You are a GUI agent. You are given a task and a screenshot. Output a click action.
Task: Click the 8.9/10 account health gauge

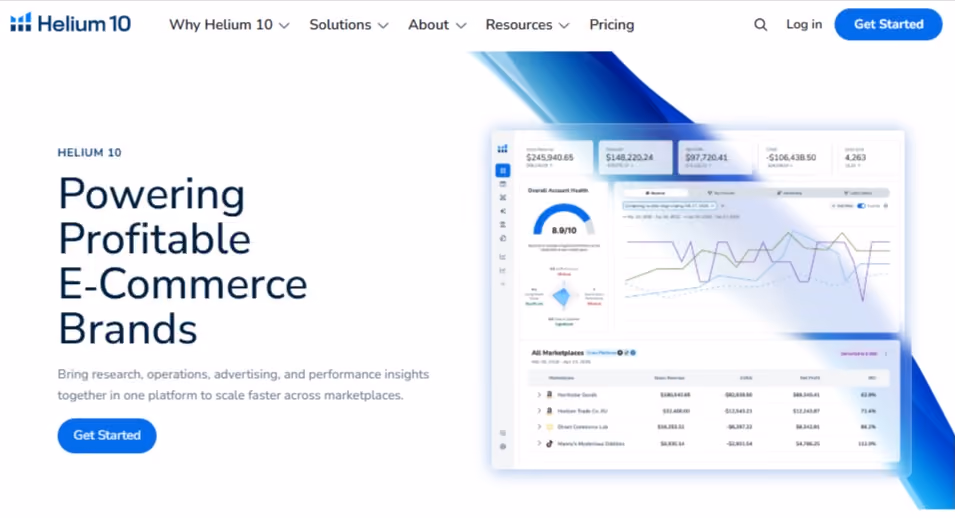tap(563, 221)
